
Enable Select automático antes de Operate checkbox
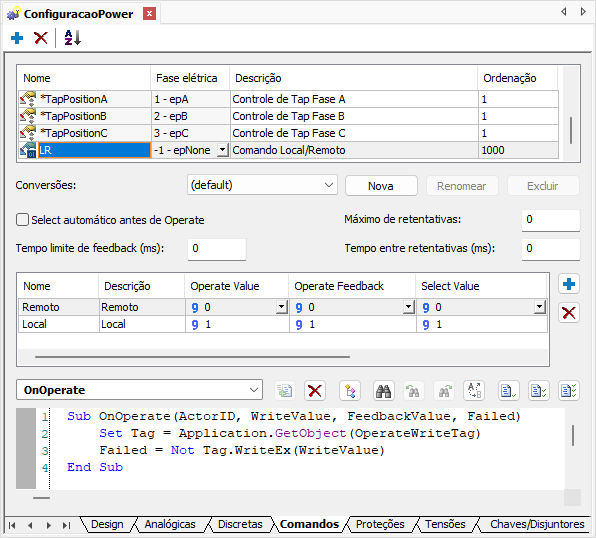pos(22,220)
